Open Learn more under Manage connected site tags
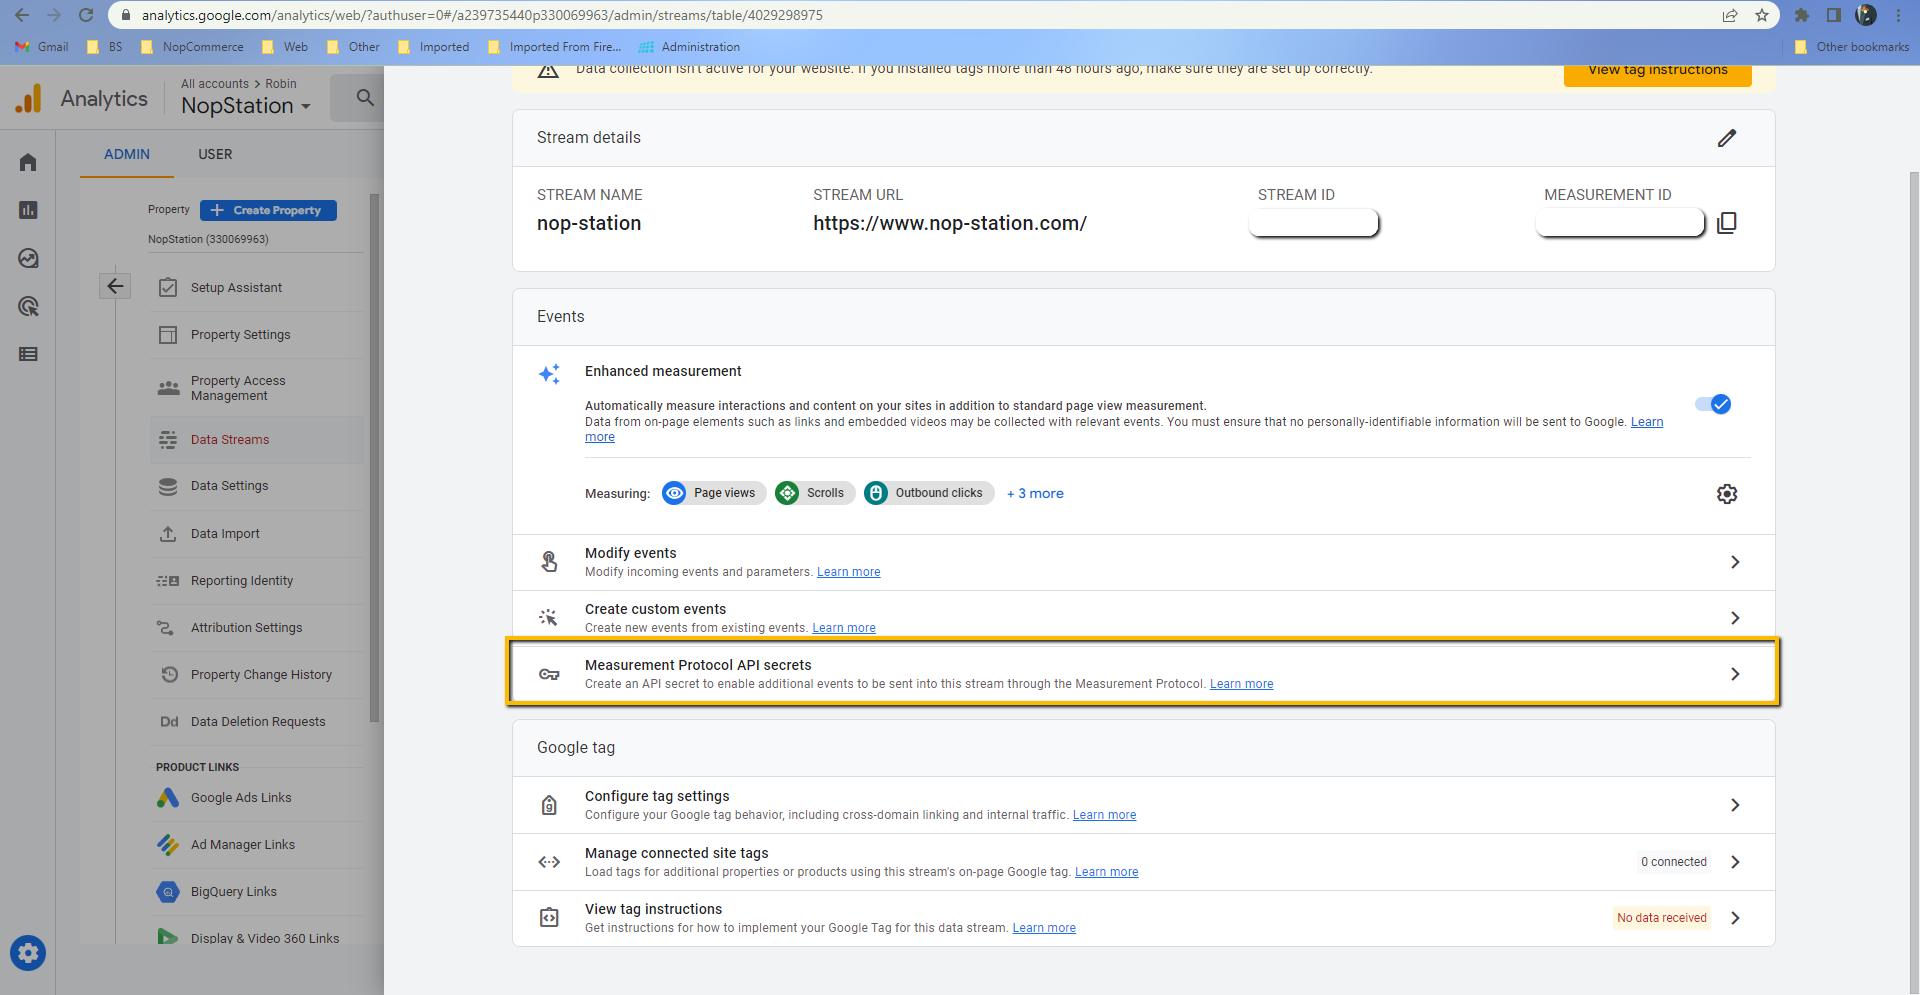 coord(1106,872)
